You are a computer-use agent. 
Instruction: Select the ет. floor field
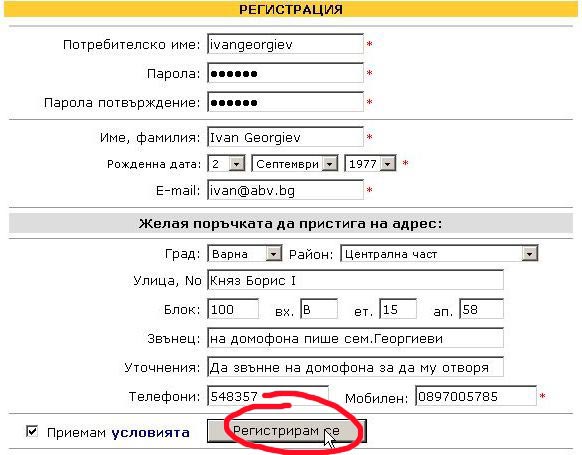point(398,309)
